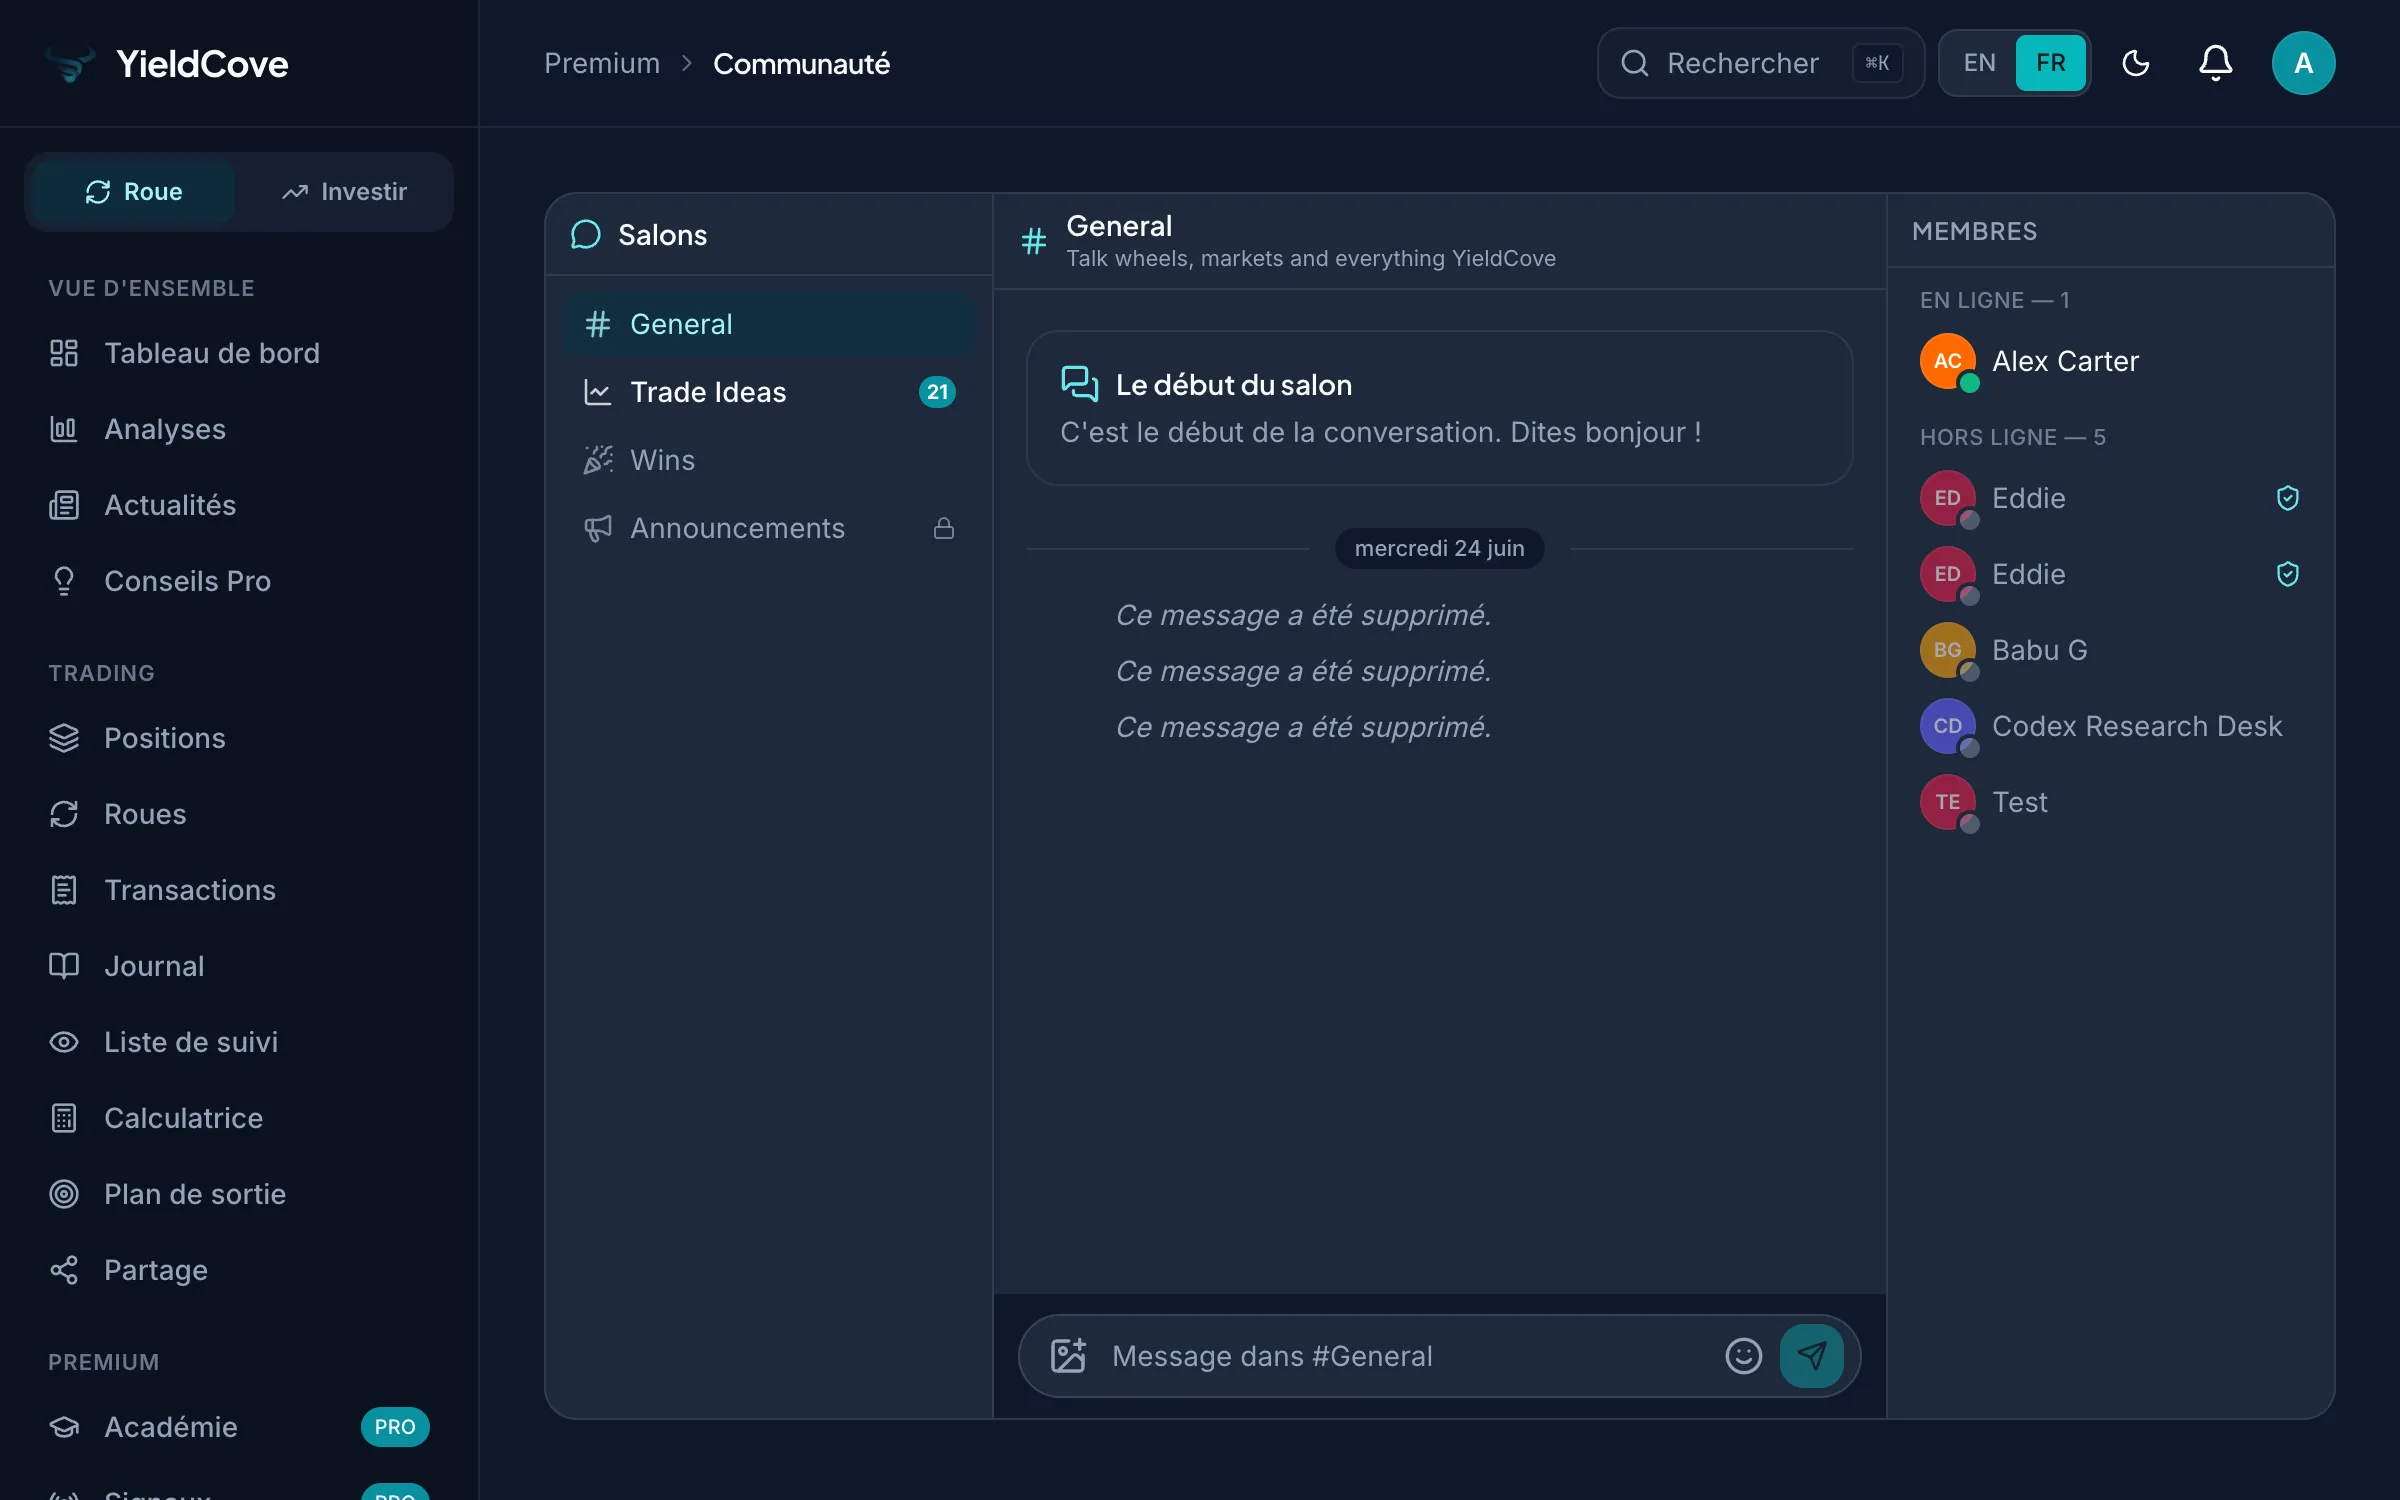The width and height of the screenshot is (2400, 1500).
Task: View Babu G's member profile
Action: pyautogui.click(x=2110, y=650)
